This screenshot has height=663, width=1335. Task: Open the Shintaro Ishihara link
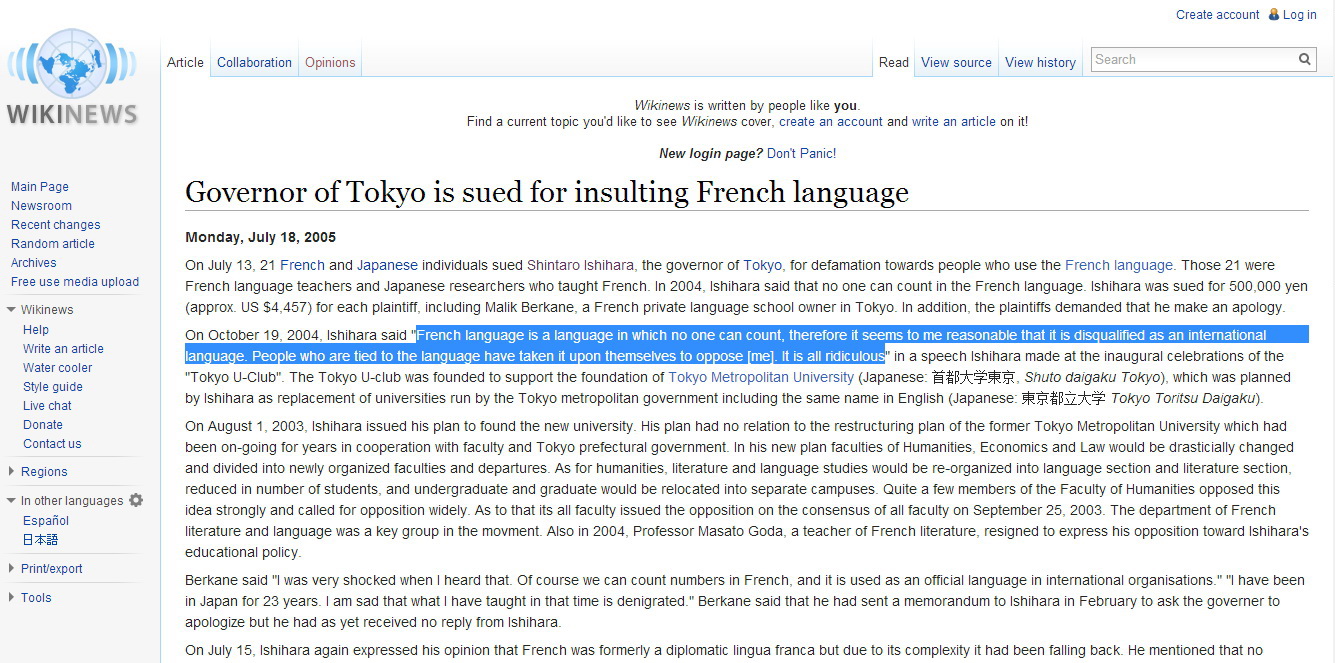[580, 266]
